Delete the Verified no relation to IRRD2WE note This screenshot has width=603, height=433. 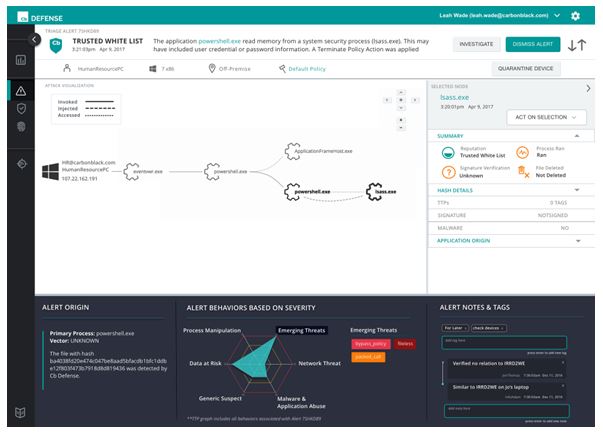tap(563, 363)
